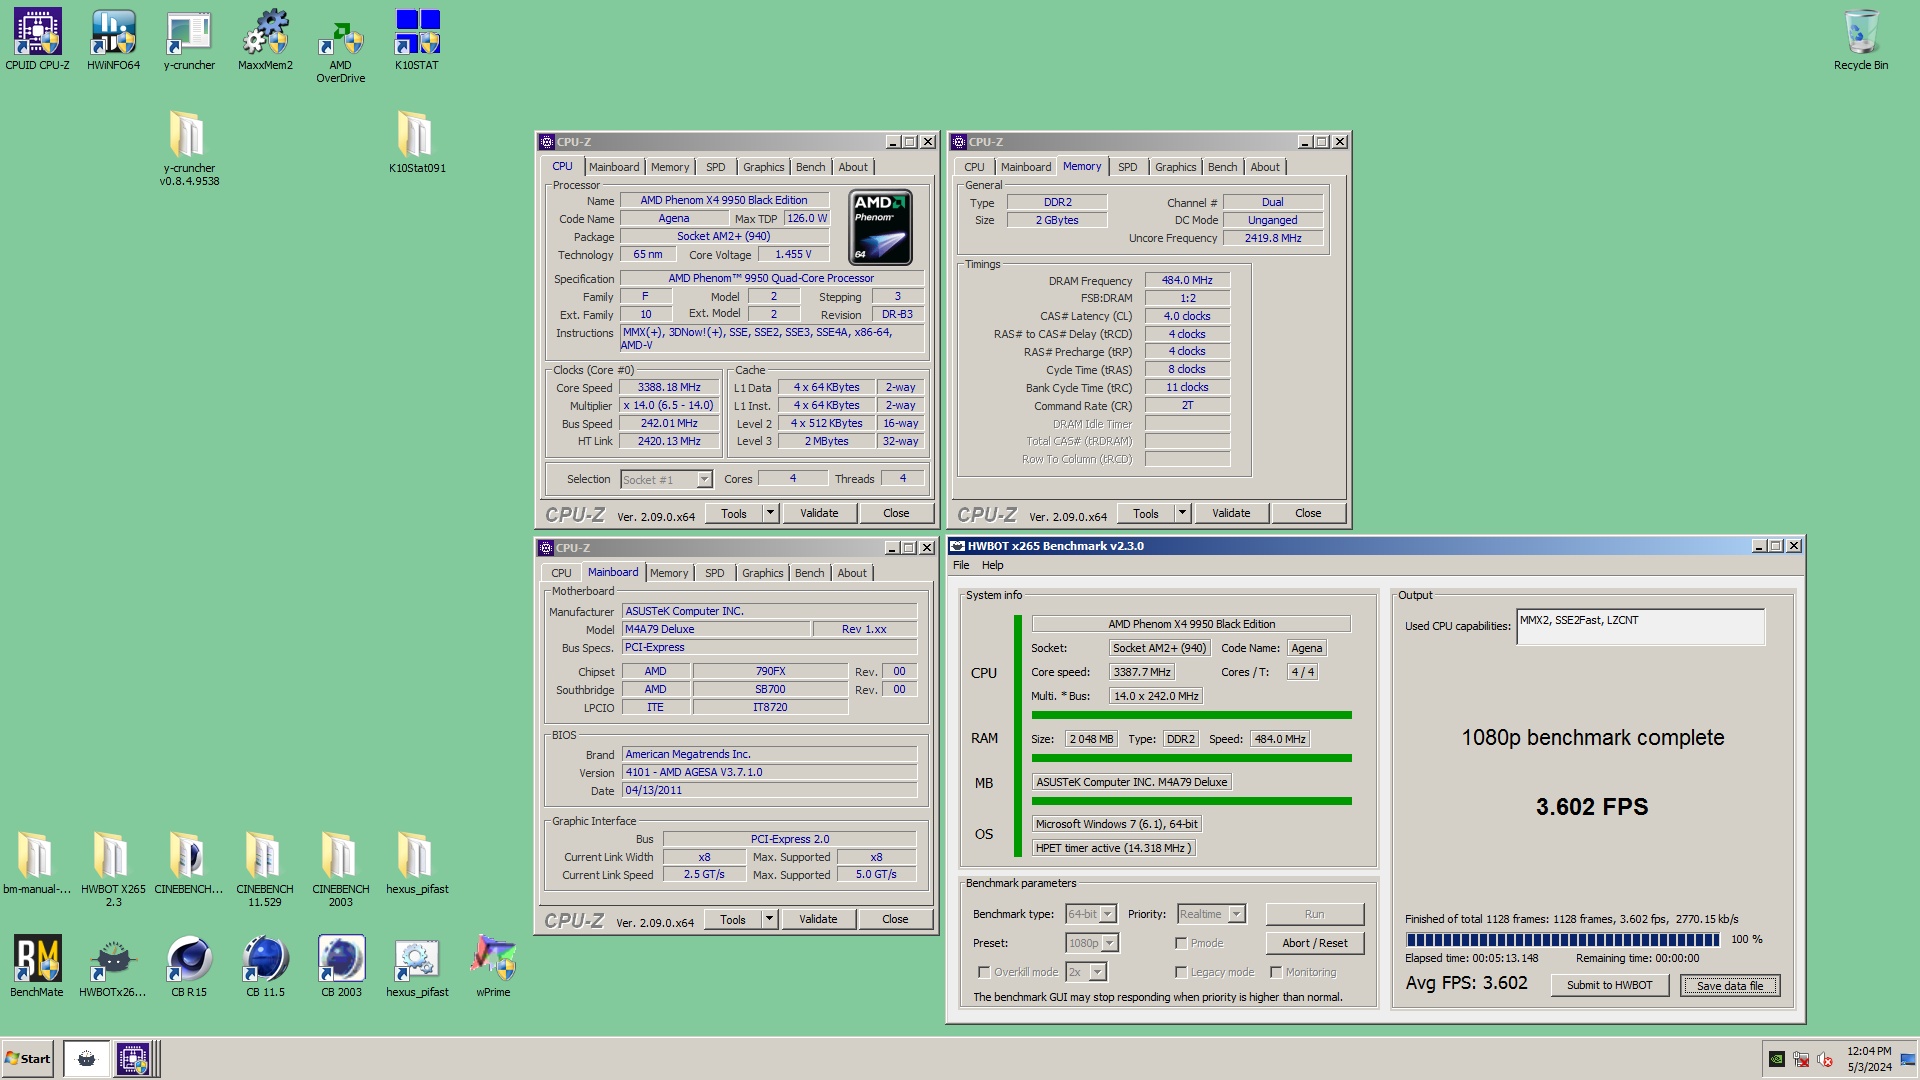Launch BenchMate desktop shortcut
This screenshot has height=1080, width=1920.
click(37, 966)
